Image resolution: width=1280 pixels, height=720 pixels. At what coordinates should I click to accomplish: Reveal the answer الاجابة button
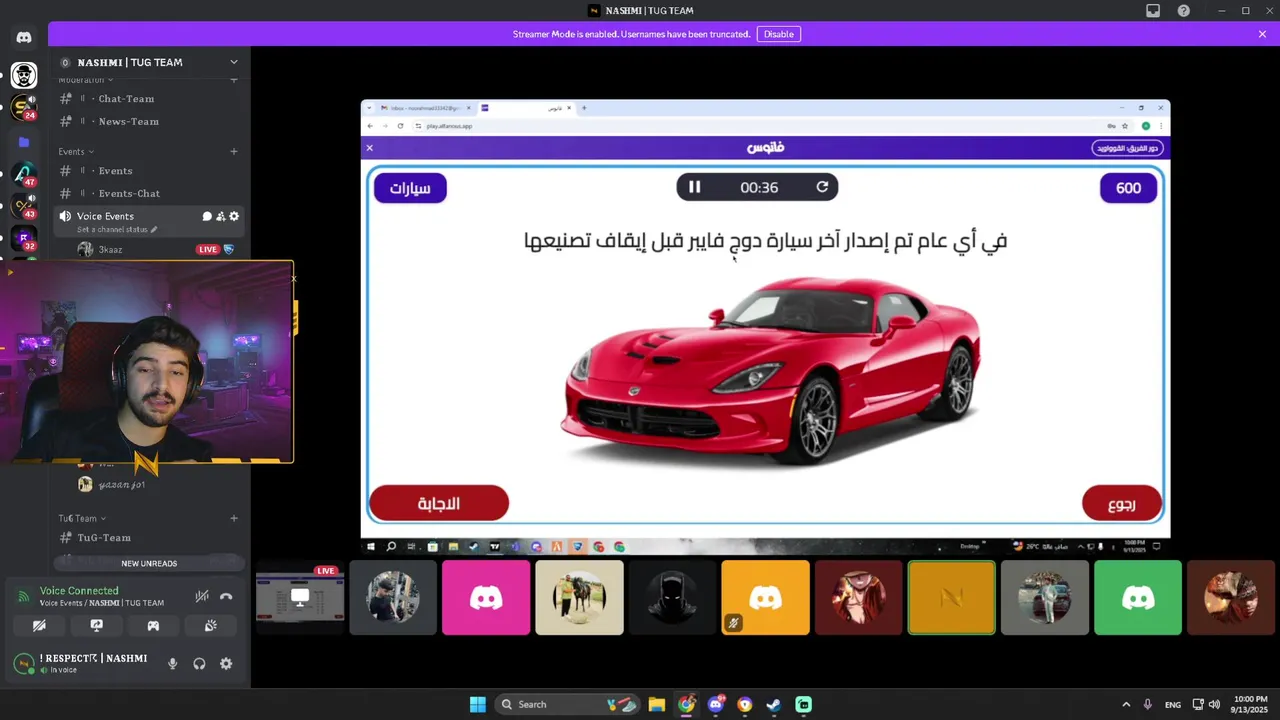pyautogui.click(x=439, y=503)
